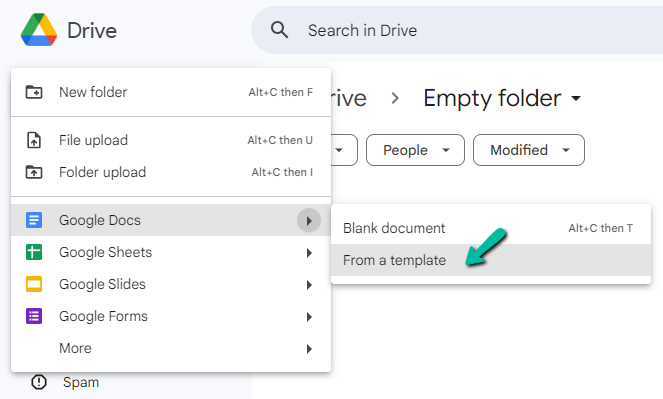663x399 pixels.
Task: Select Google Sheets menu item label
Action: 105,252
